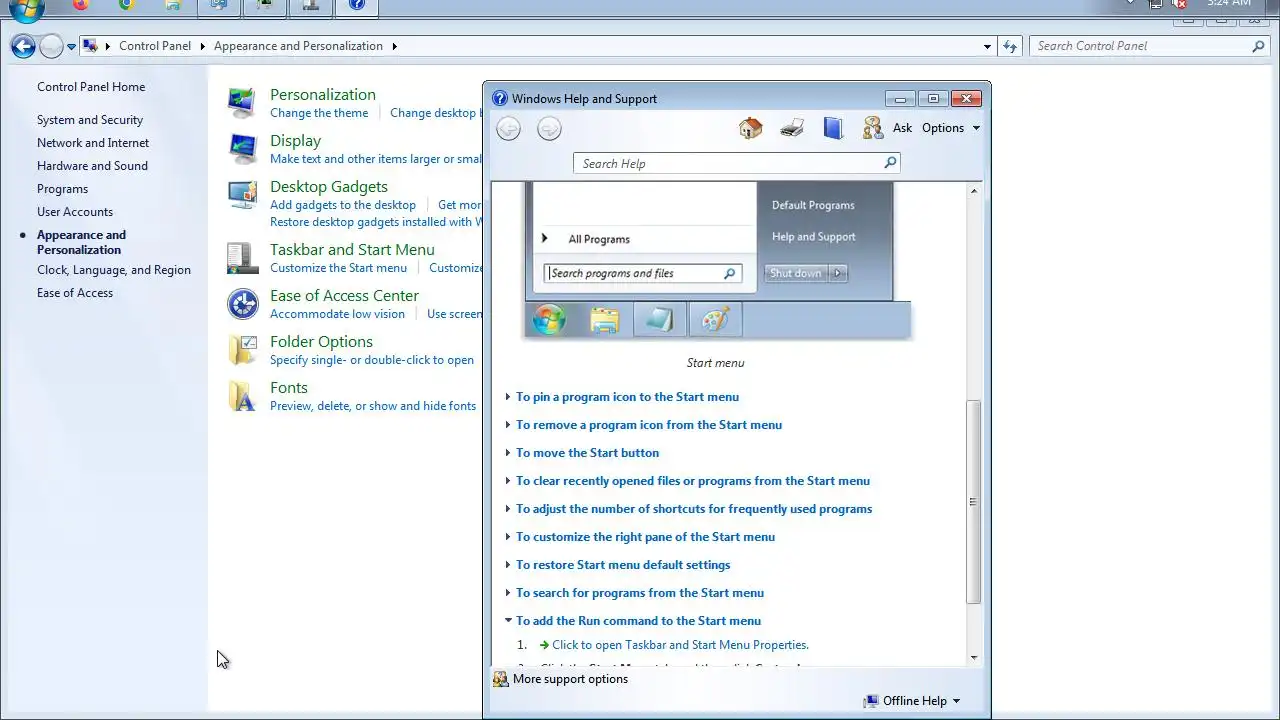Click 'Click to open Taskbar and Start Menu Properties'
This screenshot has width=1280, height=720.
[x=680, y=645]
